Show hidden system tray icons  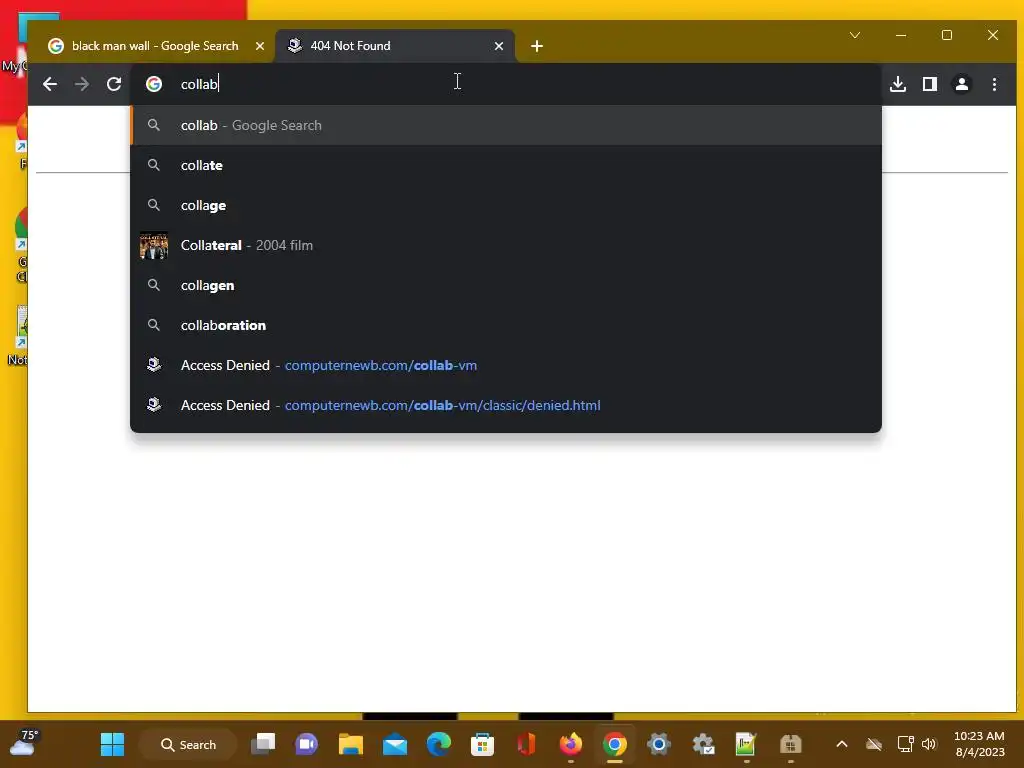click(x=842, y=744)
